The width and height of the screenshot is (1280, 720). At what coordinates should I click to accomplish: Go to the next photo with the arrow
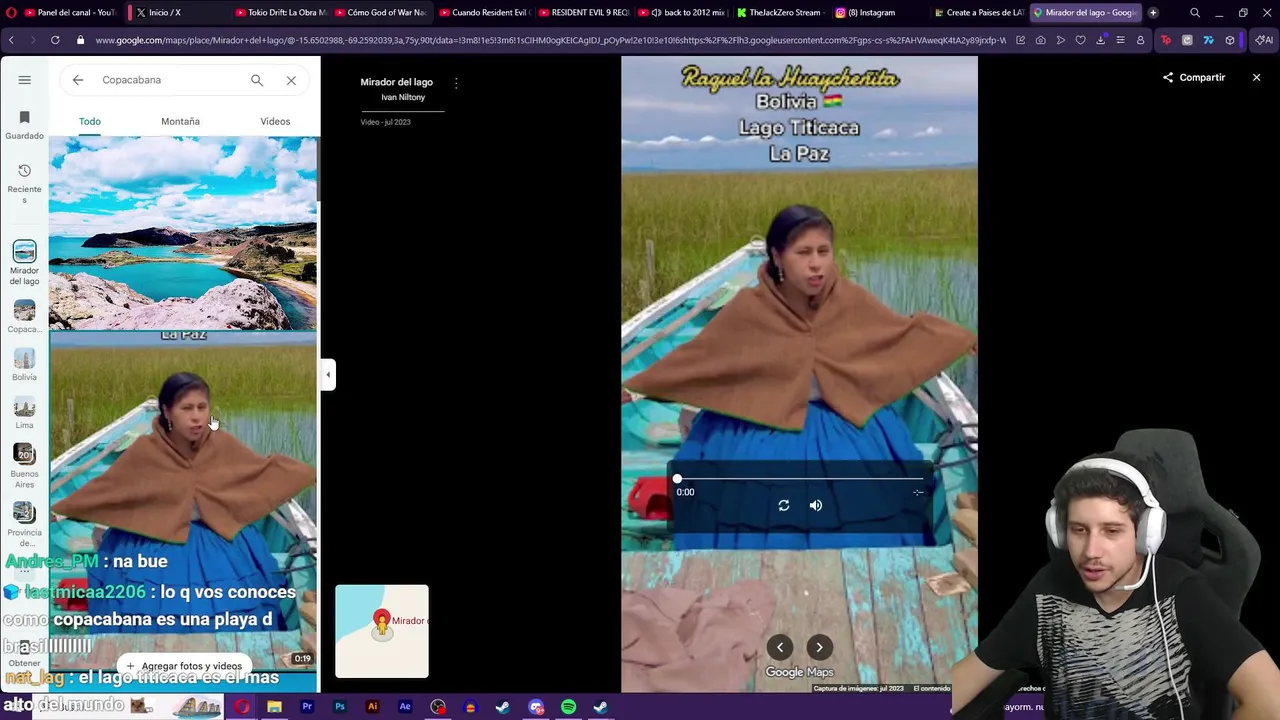click(819, 647)
